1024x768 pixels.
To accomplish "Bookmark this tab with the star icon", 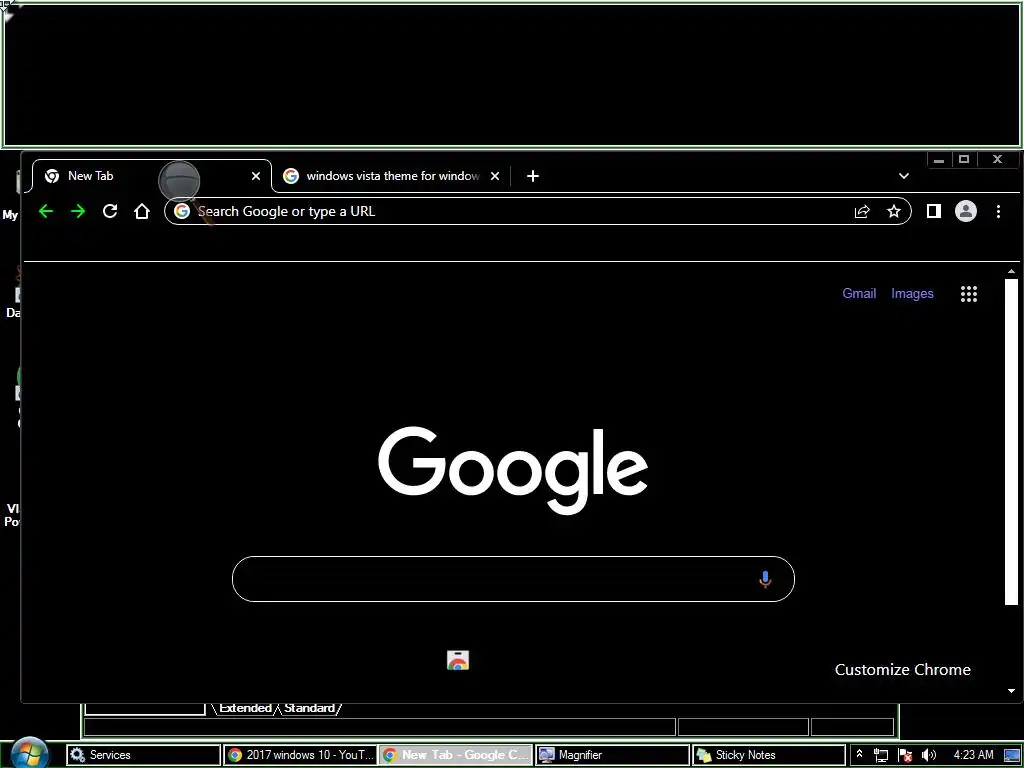I will click(x=893, y=211).
